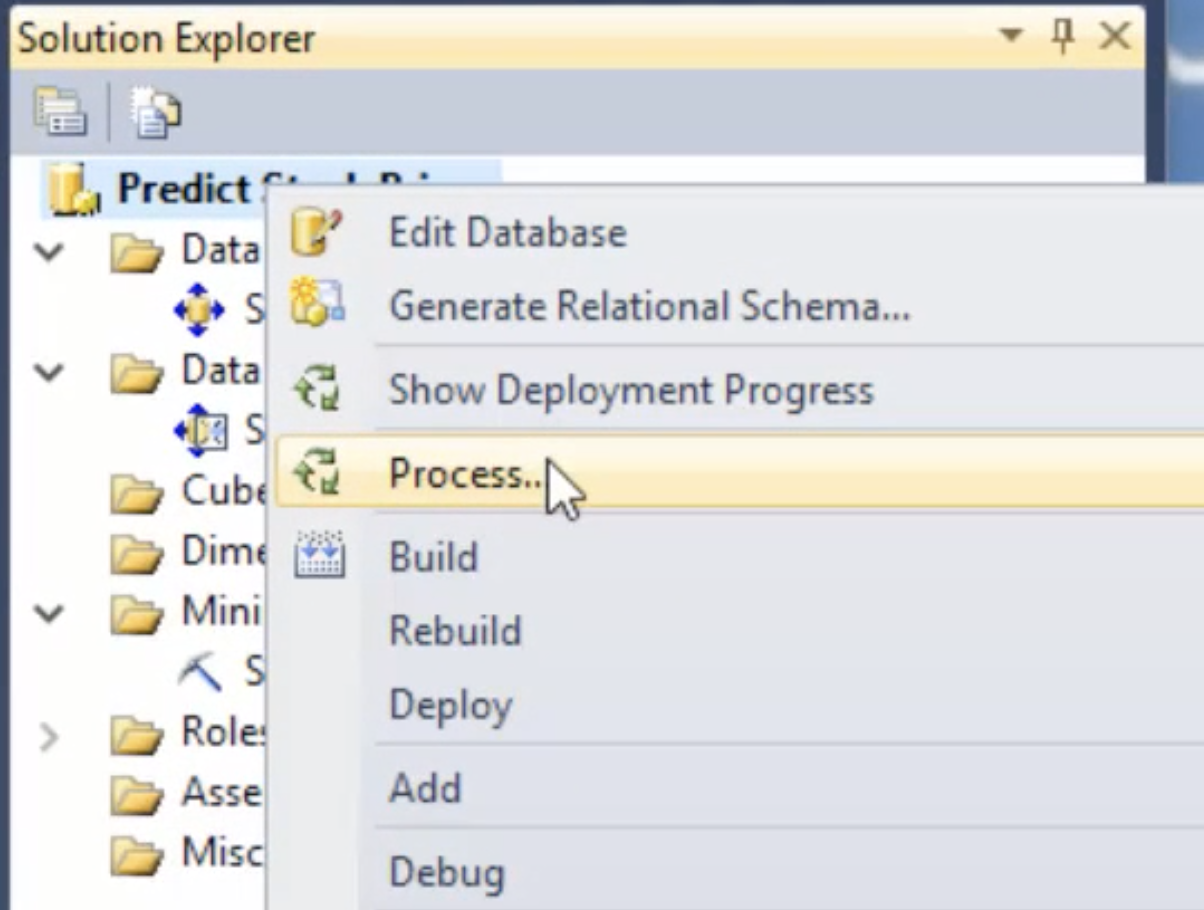Select the Dime tree row label
1204x910 pixels.
222,551
